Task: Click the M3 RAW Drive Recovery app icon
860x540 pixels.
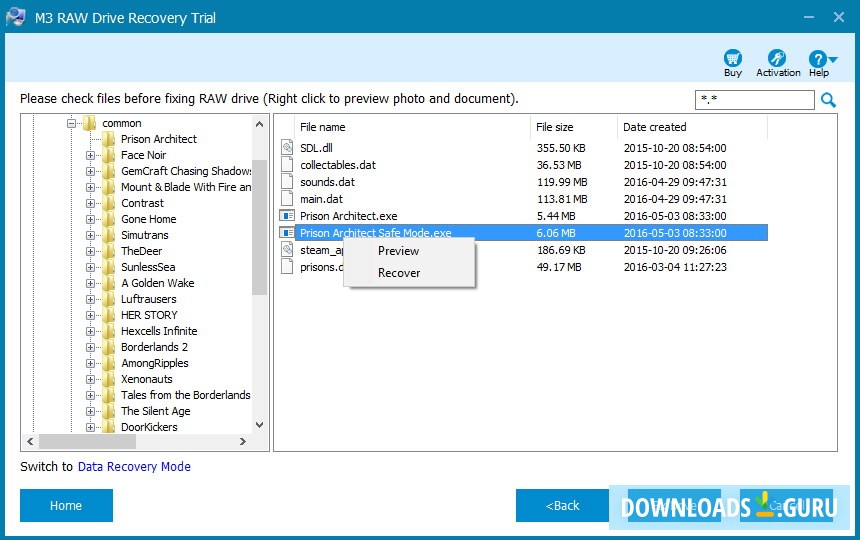Action: 15,16
